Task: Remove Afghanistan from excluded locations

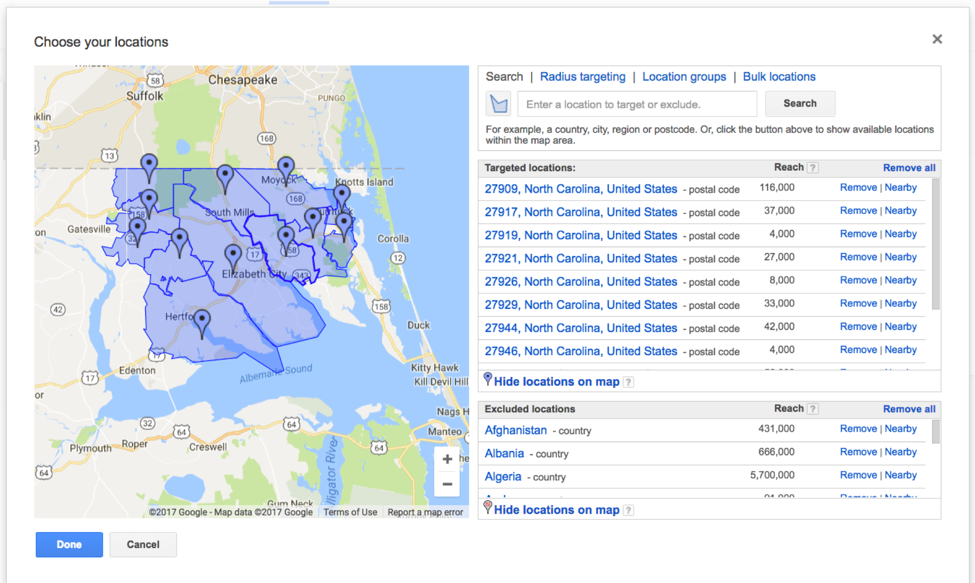Action: (x=858, y=429)
